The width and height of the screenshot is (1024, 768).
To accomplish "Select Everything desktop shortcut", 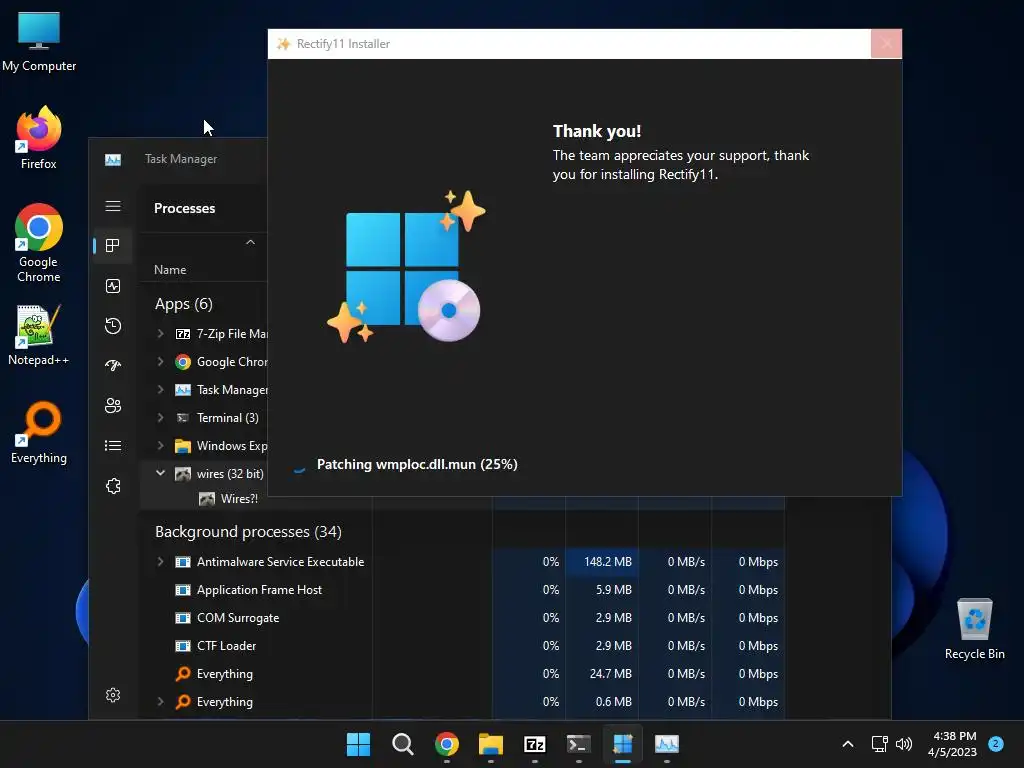I will pyautogui.click(x=39, y=432).
